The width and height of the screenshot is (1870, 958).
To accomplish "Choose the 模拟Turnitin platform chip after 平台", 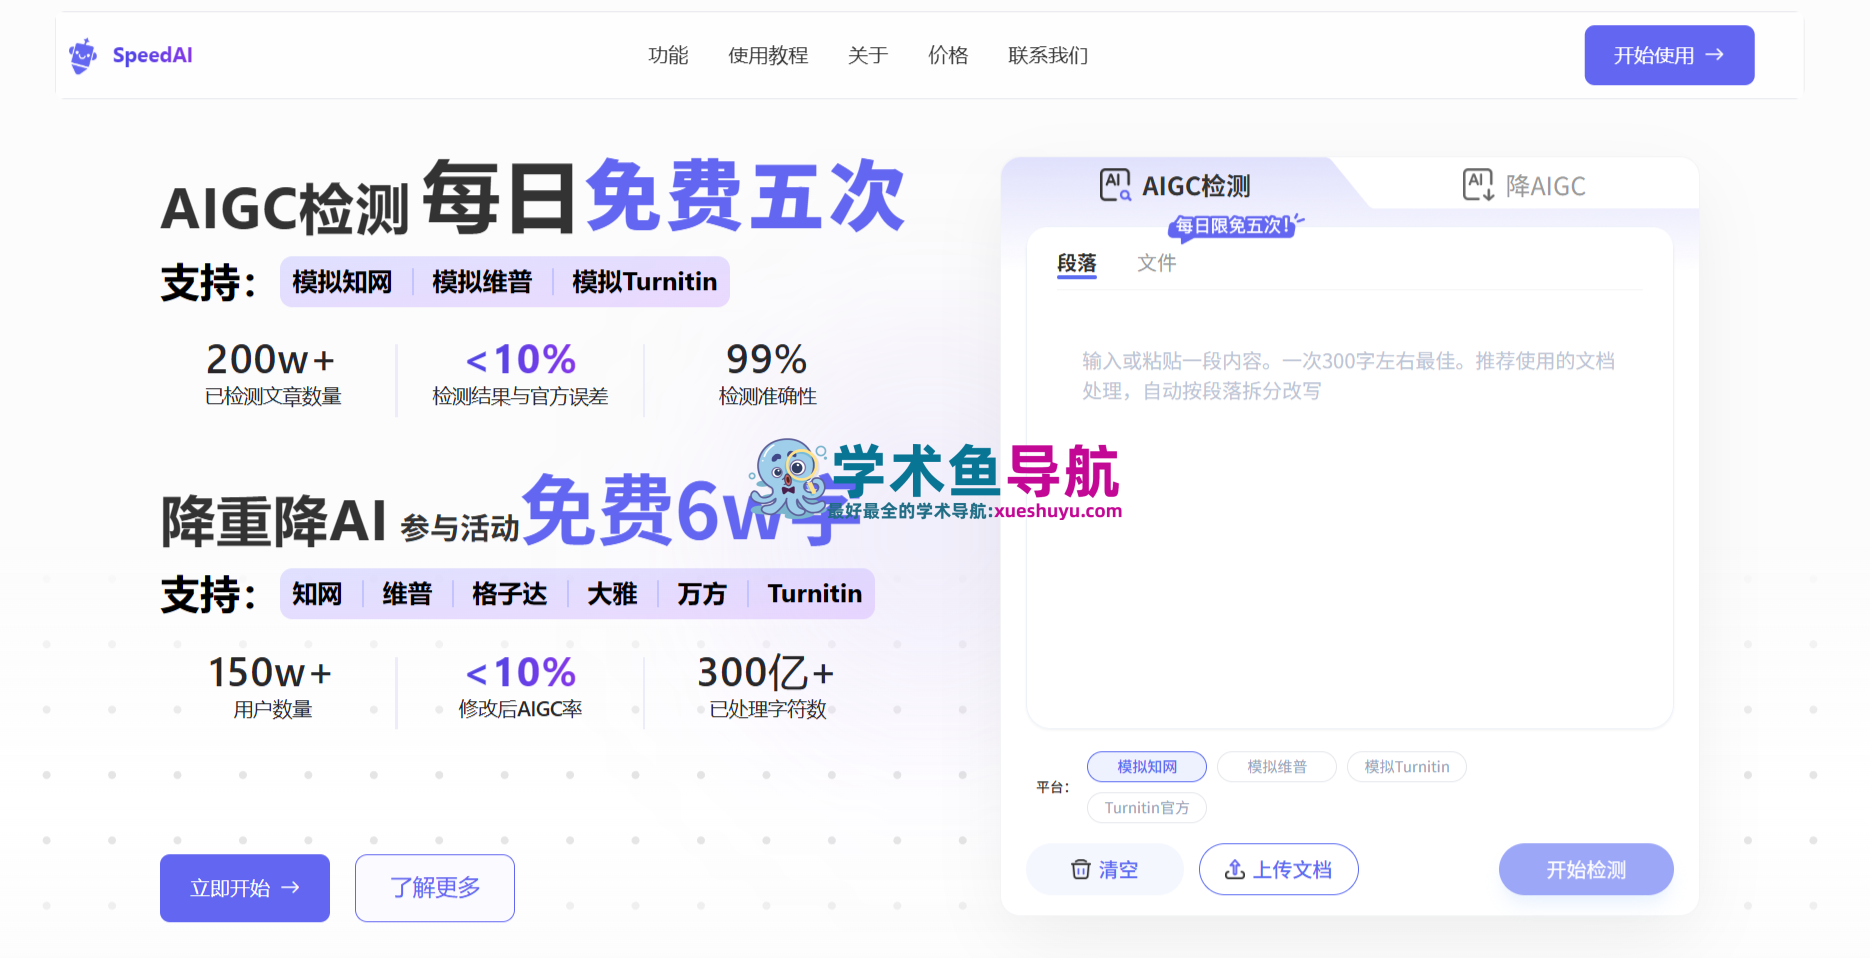I will (x=1407, y=767).
